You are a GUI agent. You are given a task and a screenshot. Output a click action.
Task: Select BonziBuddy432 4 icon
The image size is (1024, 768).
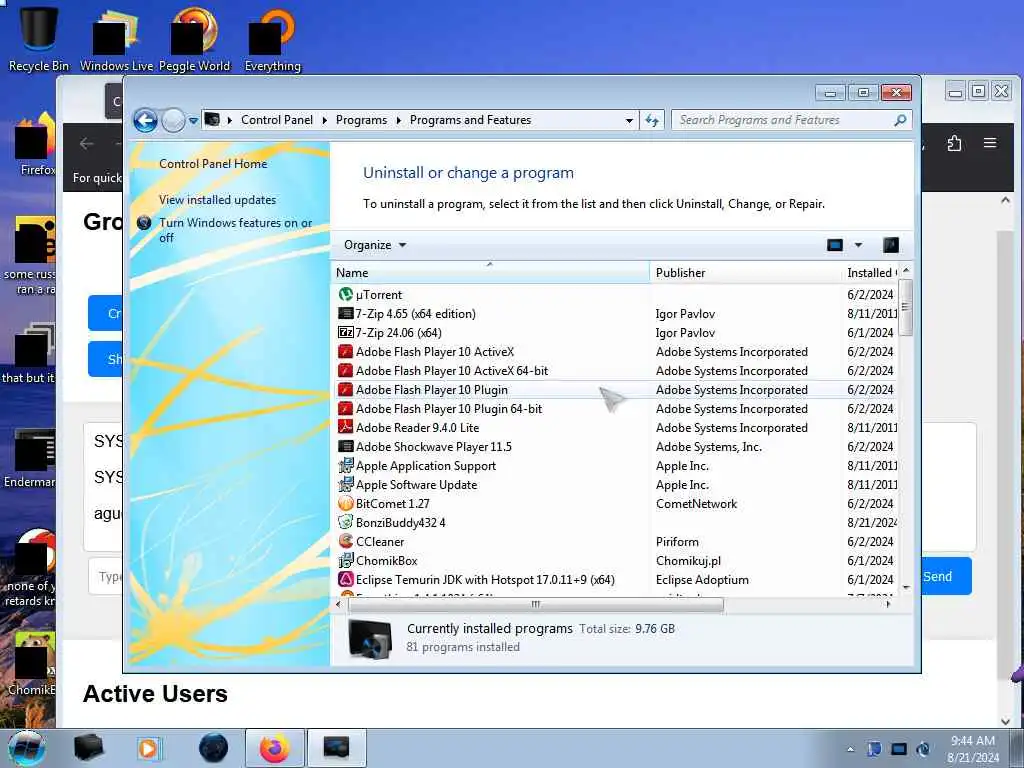point(345,522)
